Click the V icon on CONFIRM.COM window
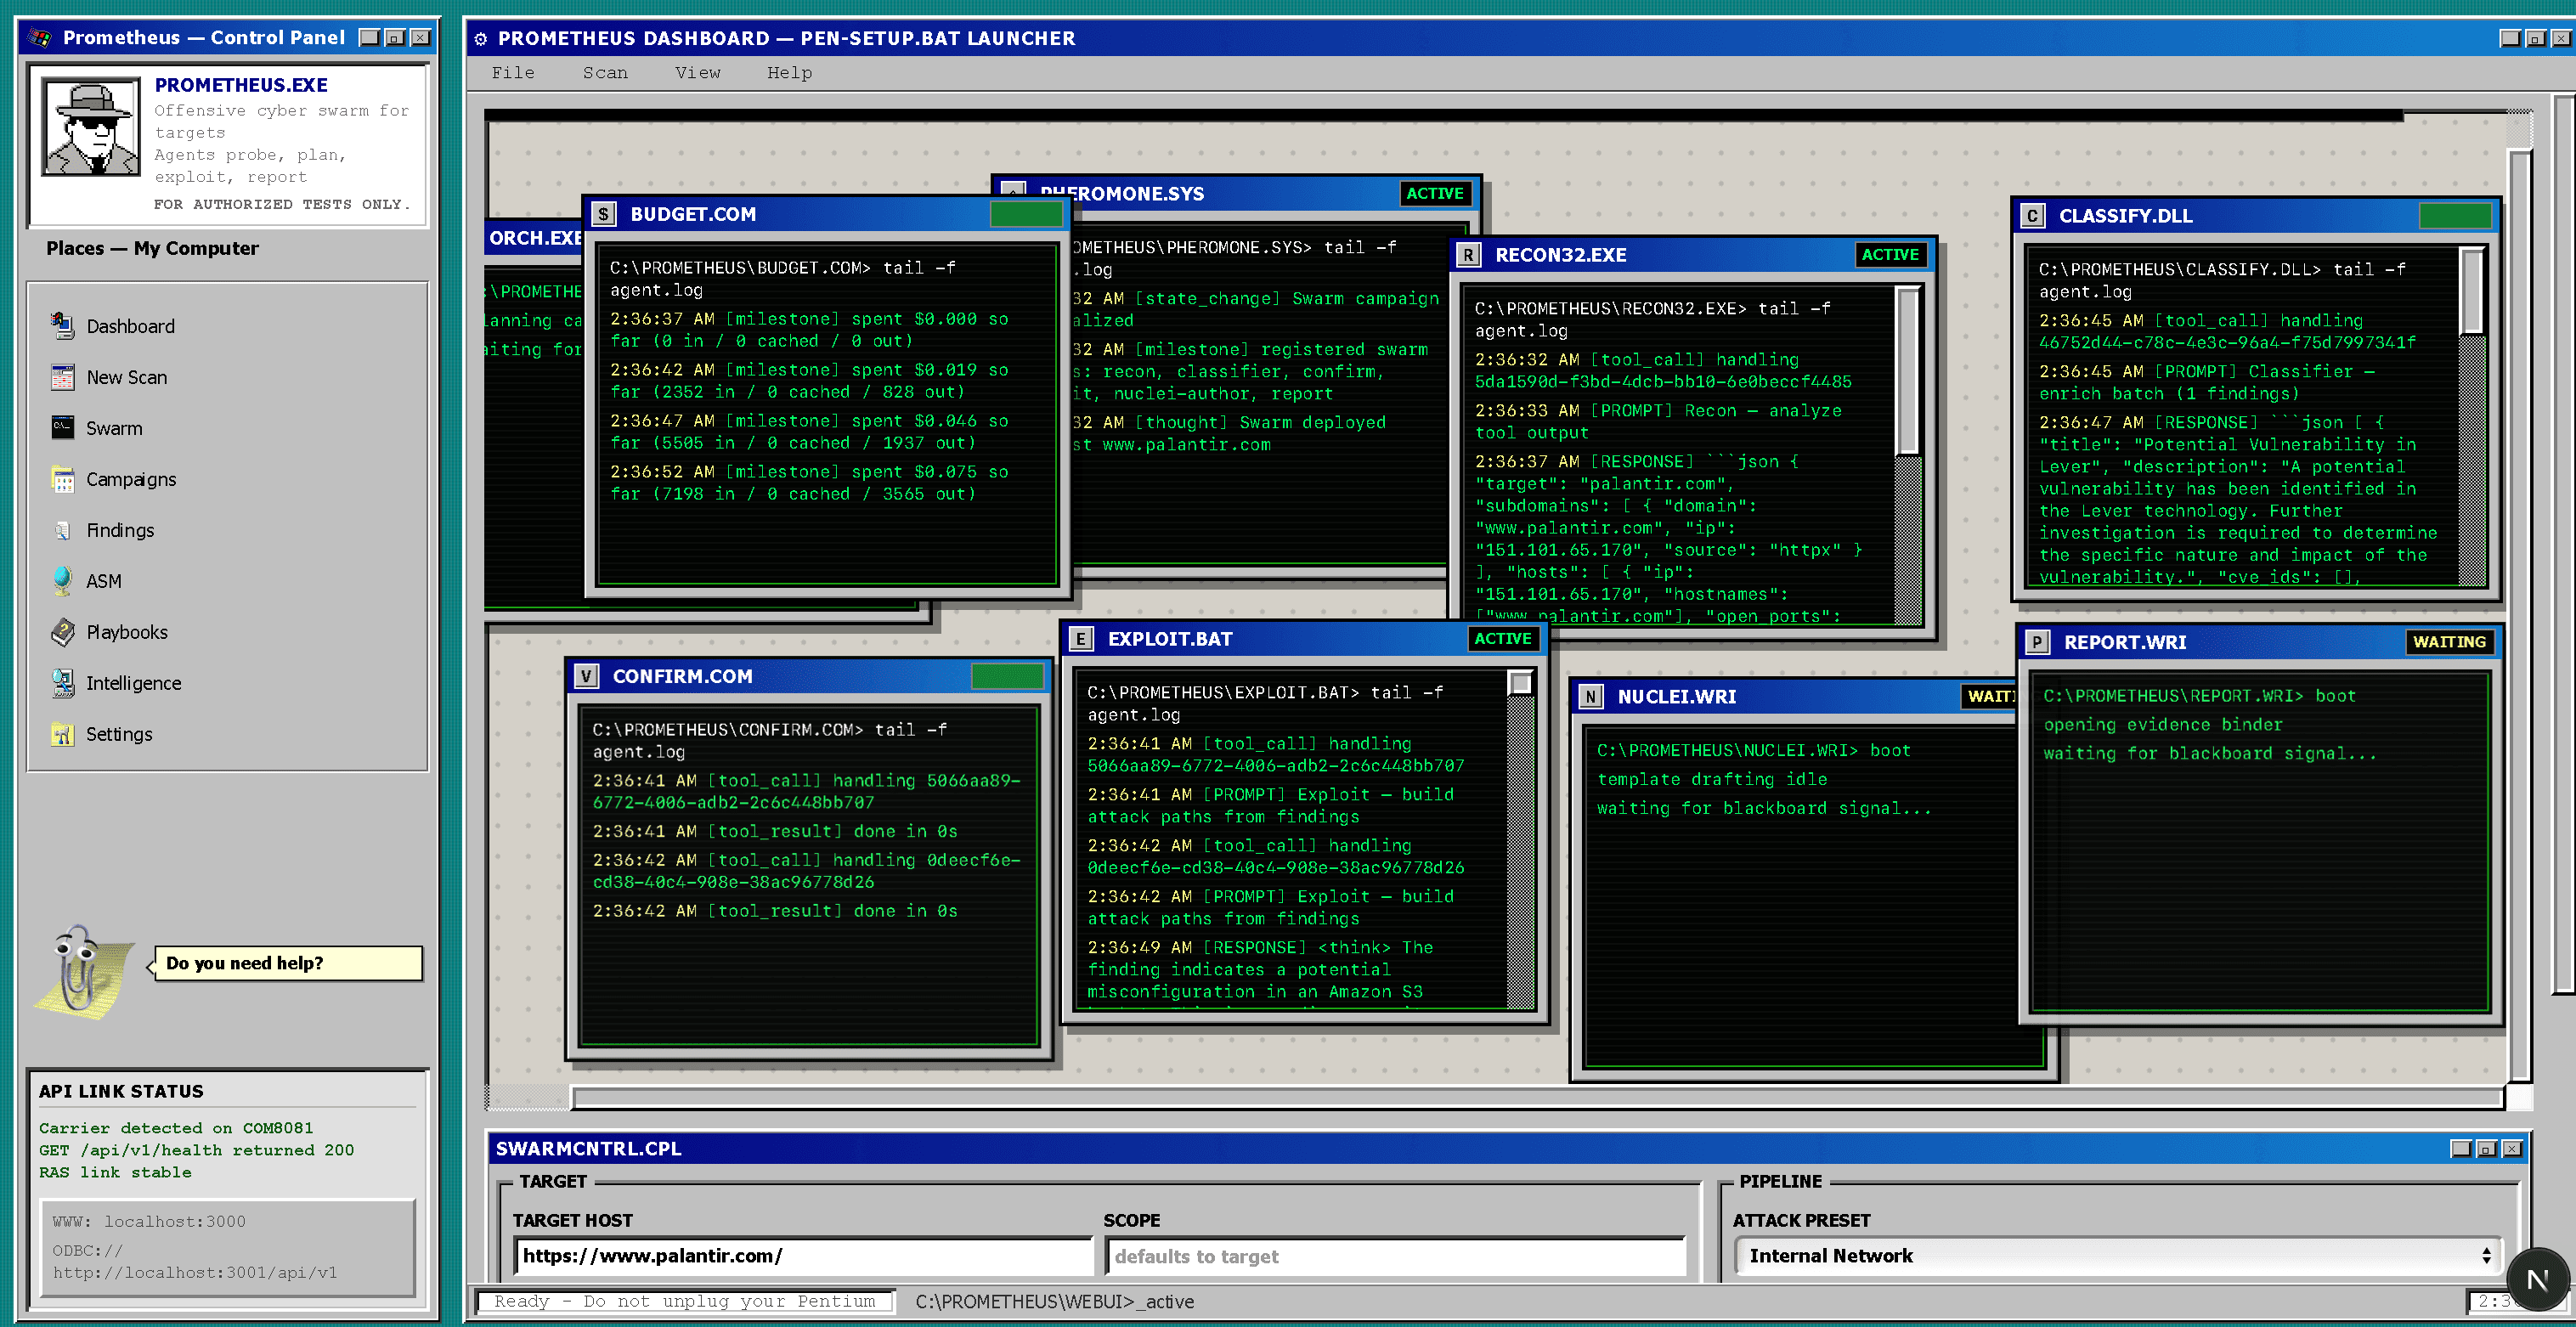2576x1327 pixels. [x=586, y=676]
